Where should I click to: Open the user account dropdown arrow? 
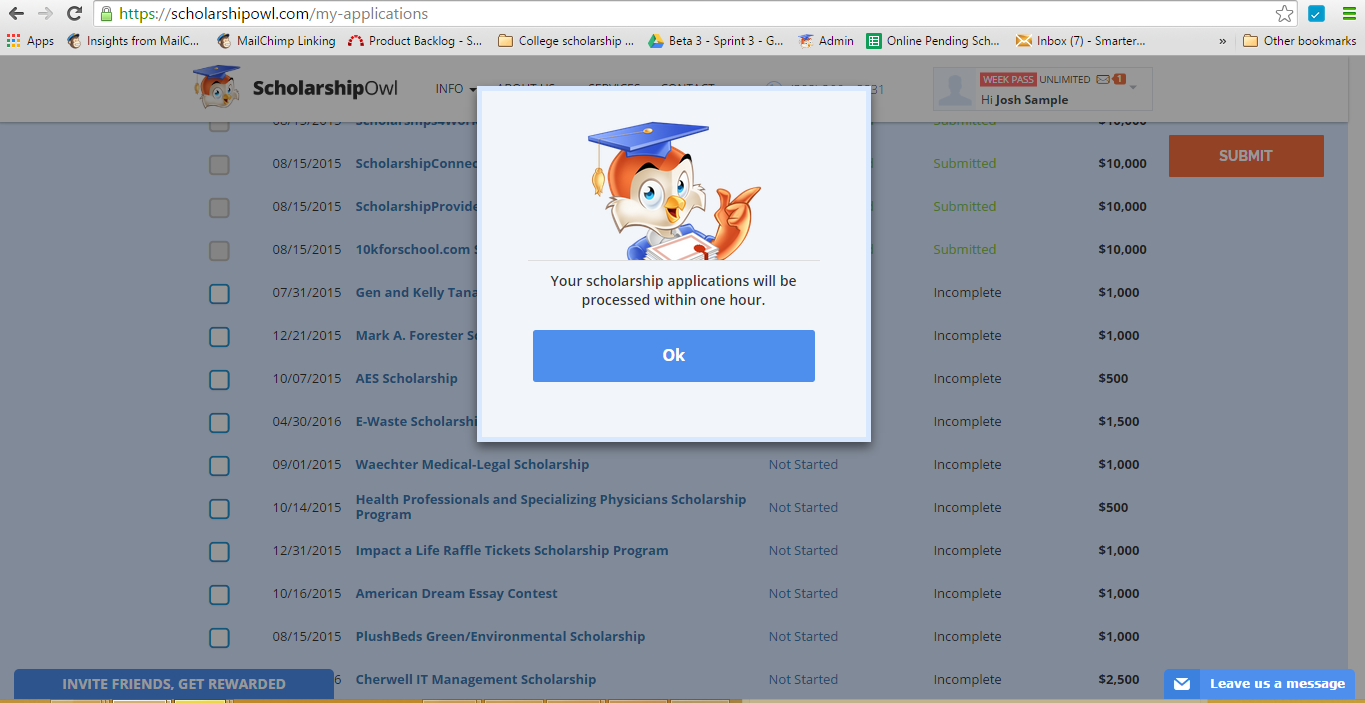1133,89
